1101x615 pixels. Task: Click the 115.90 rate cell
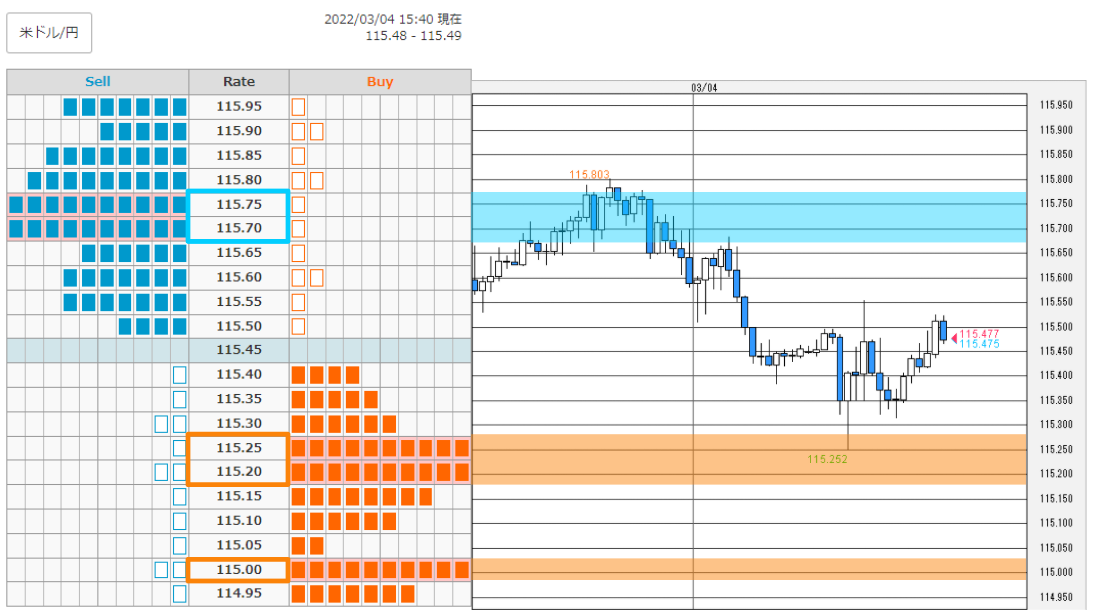pyautogui.click(x=239, y=131)
